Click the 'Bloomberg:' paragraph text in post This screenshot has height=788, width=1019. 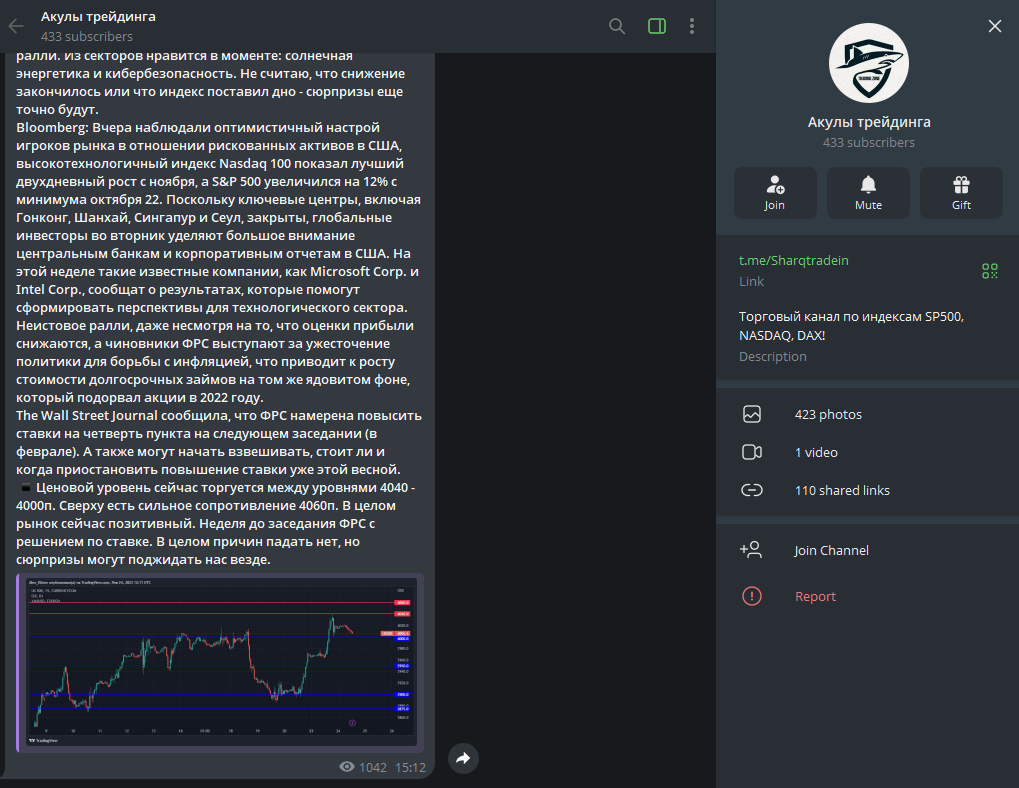(218, 262)
